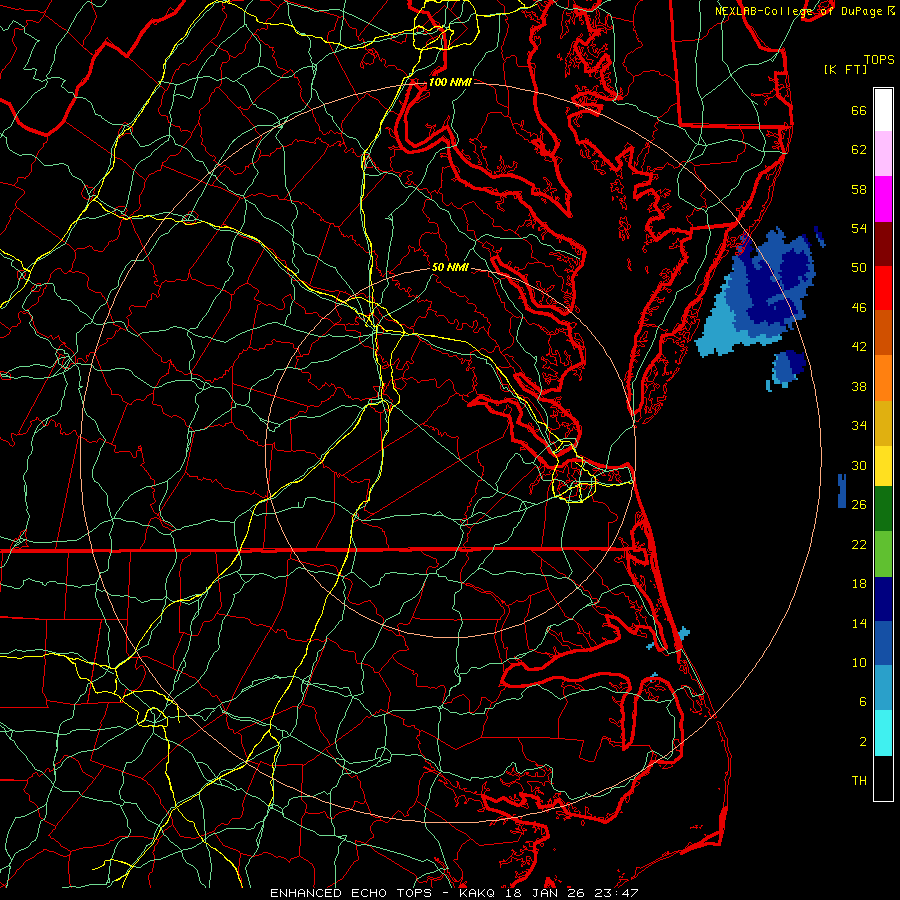Click legend value '2'
The width and height of the screenshot is (900, 900).
862,742
